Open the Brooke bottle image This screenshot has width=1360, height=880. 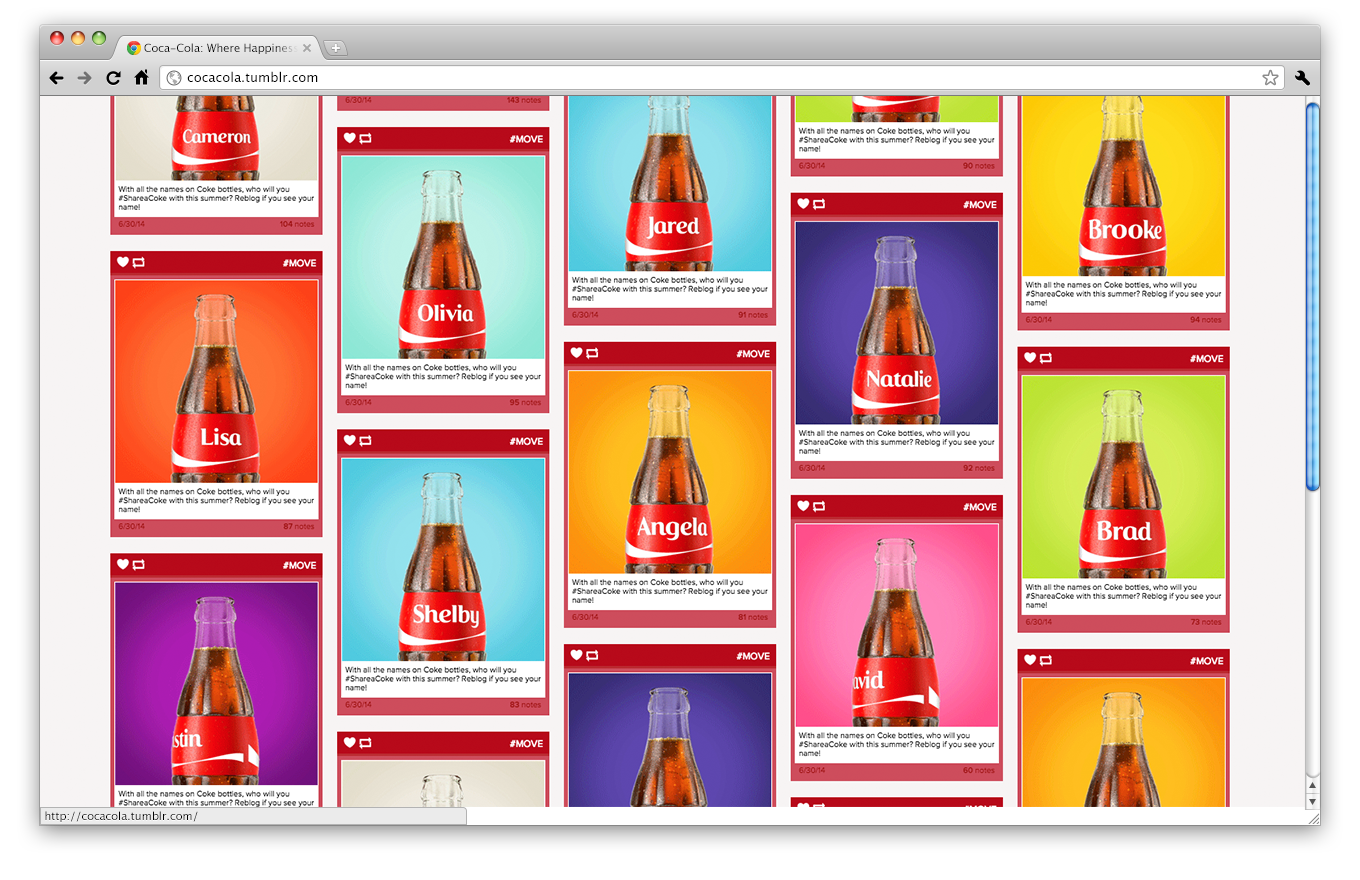point(1124,186)
